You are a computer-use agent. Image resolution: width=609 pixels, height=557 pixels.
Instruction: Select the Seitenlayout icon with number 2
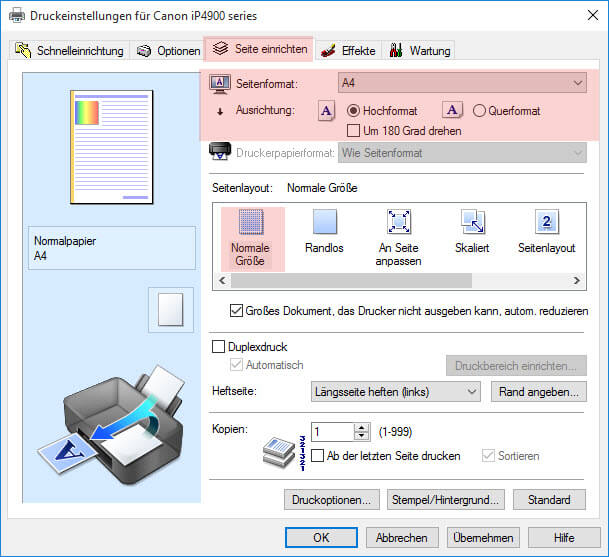[546, 222]
